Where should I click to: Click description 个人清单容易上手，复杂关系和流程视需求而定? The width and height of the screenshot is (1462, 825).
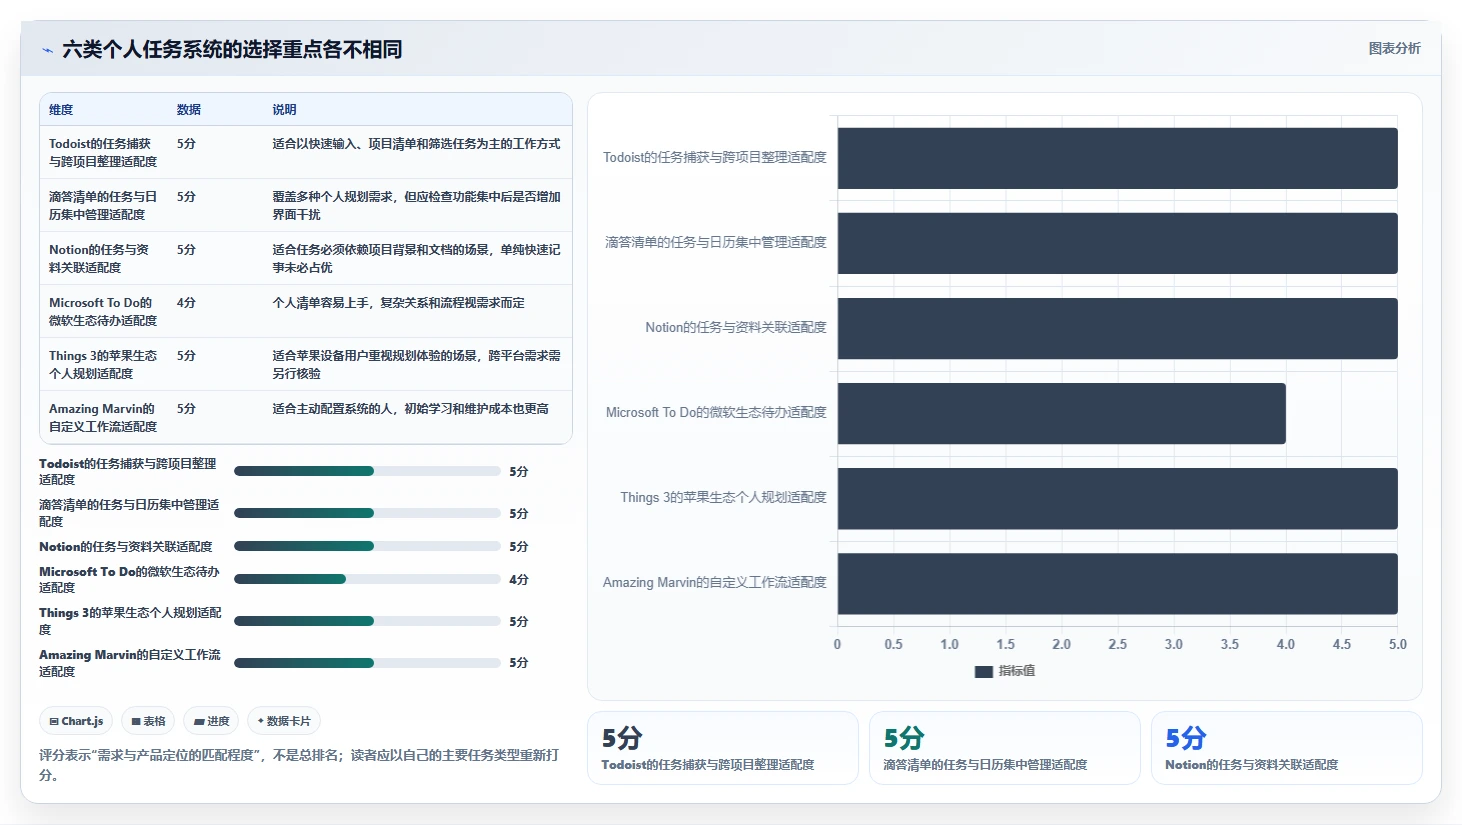(398, 303)
